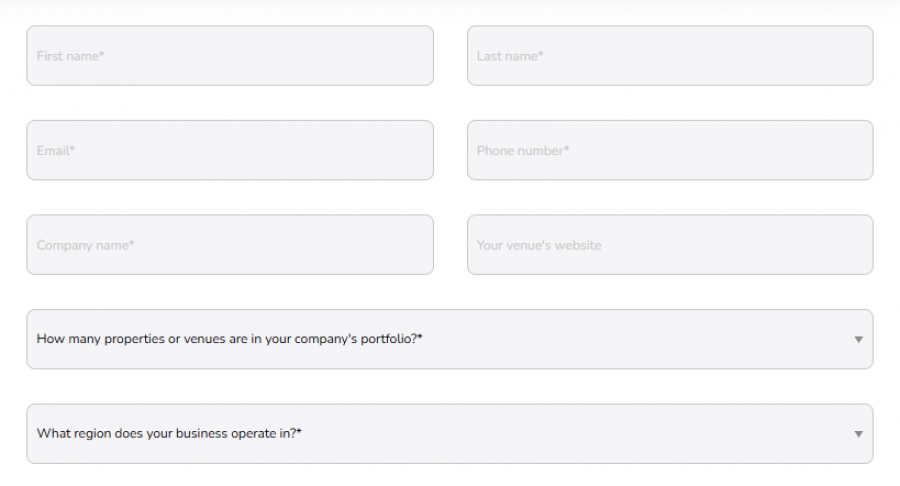Click the "Company name*" placeholder text

tap(86, 245)
